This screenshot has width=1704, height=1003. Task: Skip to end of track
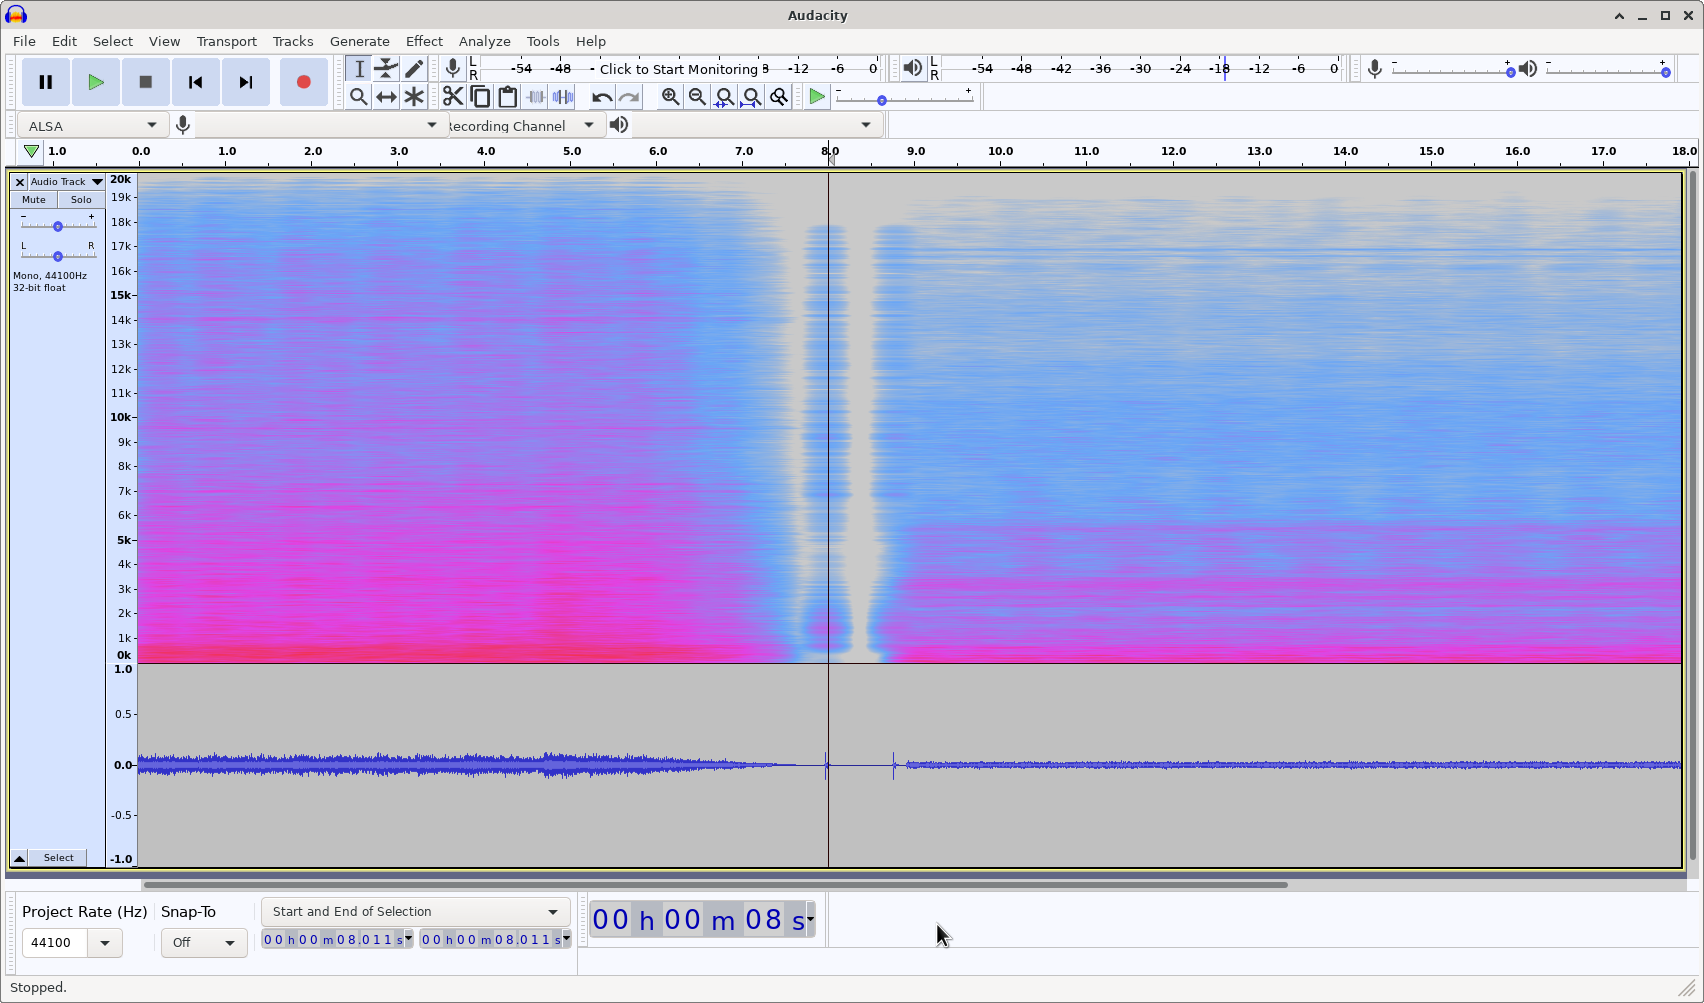click(246, 82)
